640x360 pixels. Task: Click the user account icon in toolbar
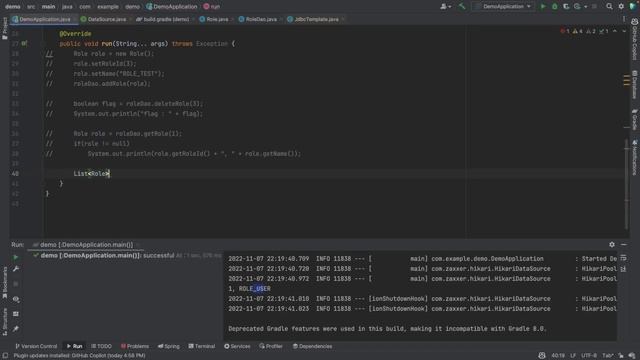point(443,7)
